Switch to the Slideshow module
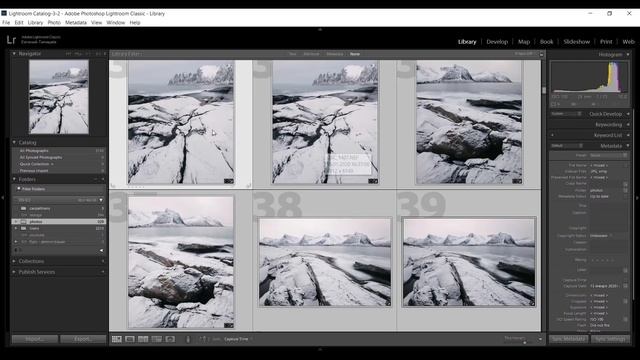Viewport: 640px width, 360px height. pyautogui.click(x=577, y=42)
